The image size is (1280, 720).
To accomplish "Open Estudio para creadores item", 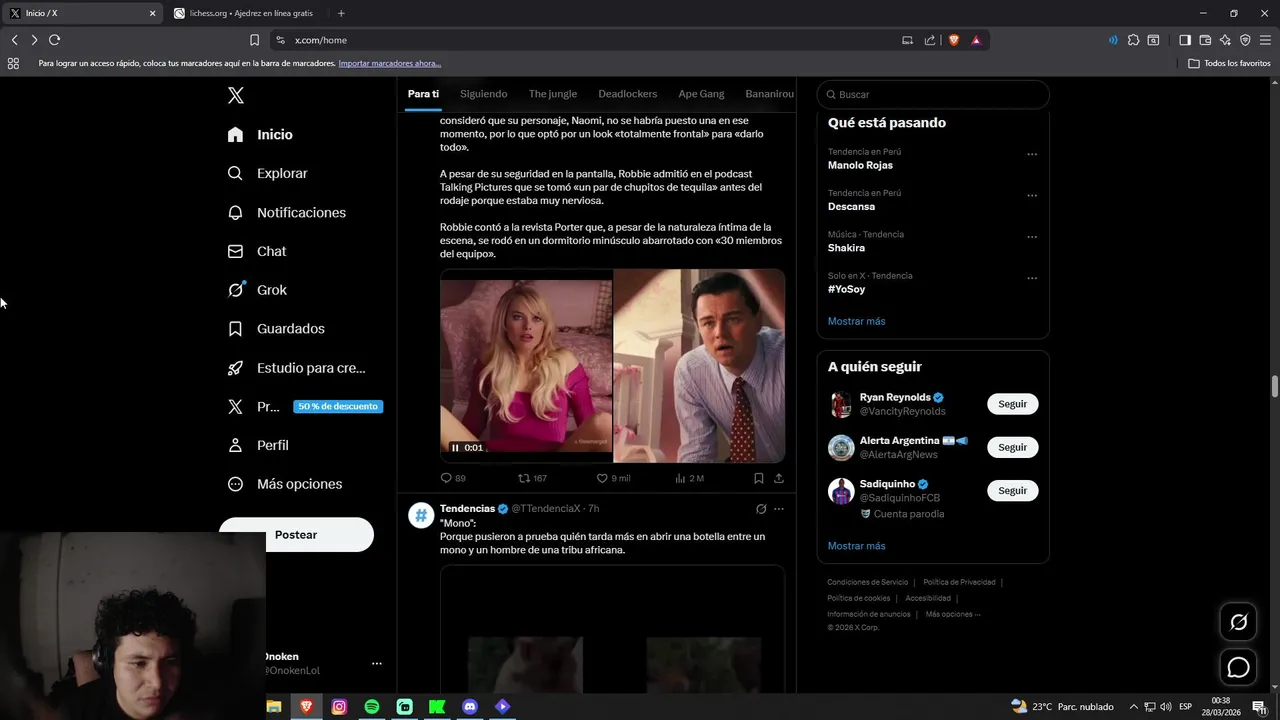I will [296, 368].
